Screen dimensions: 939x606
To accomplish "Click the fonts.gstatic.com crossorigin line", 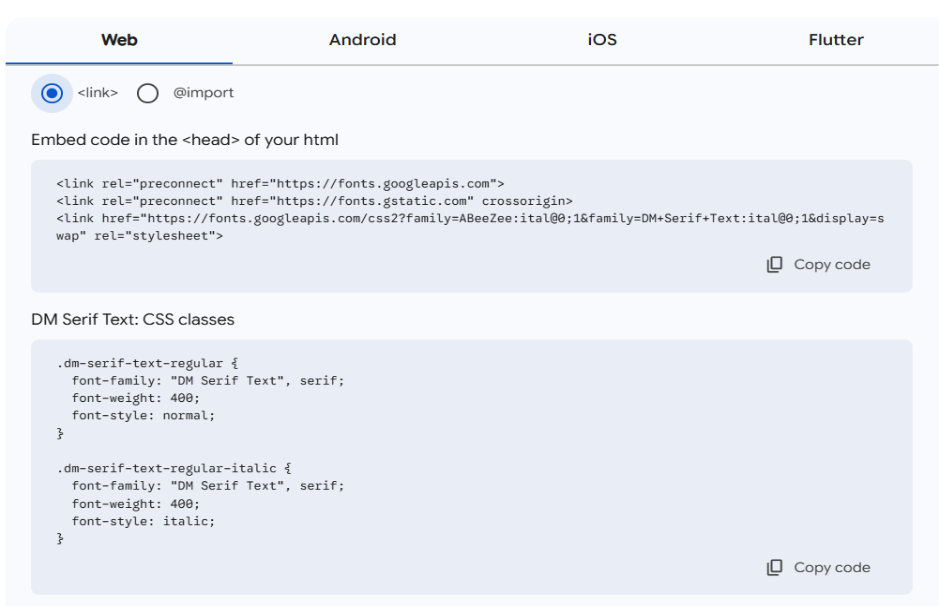I will pos(314,201).
